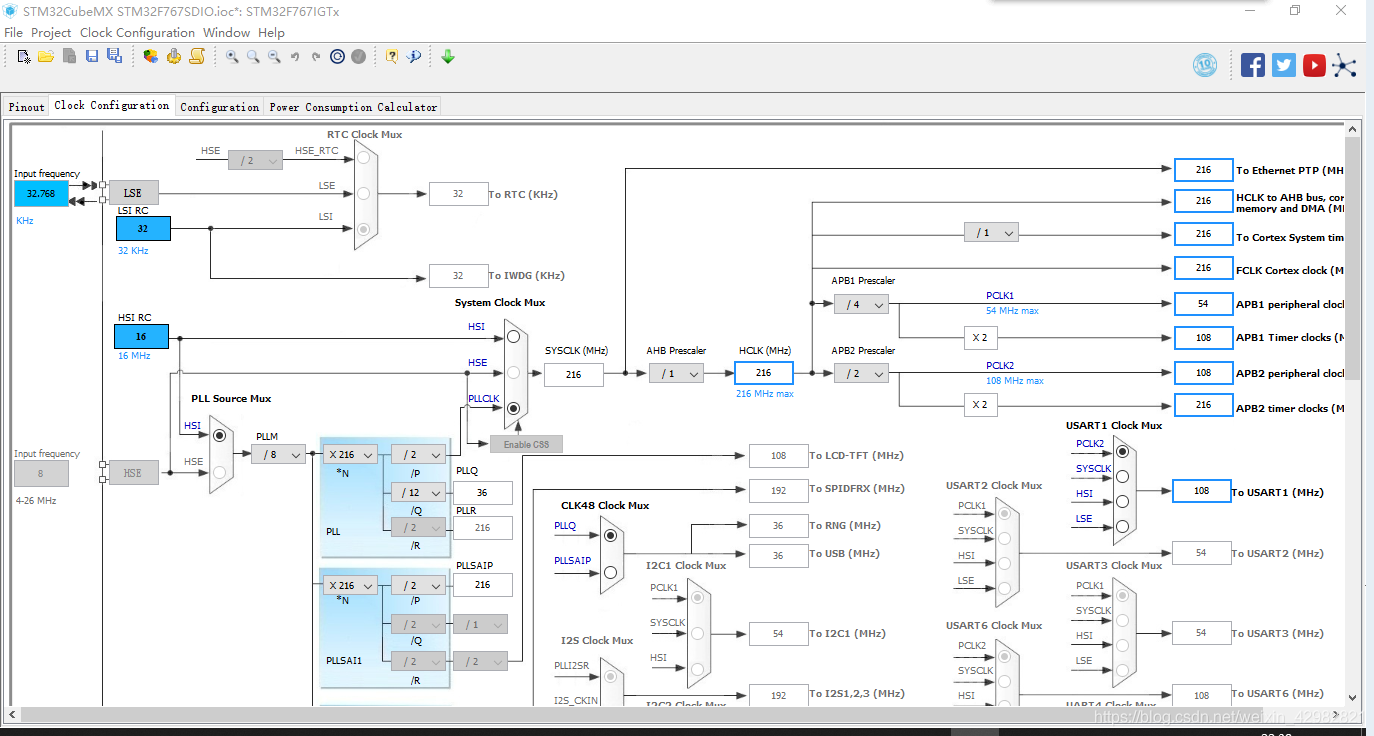
Task: Open the Facebook link icon
Action: 1253,65
